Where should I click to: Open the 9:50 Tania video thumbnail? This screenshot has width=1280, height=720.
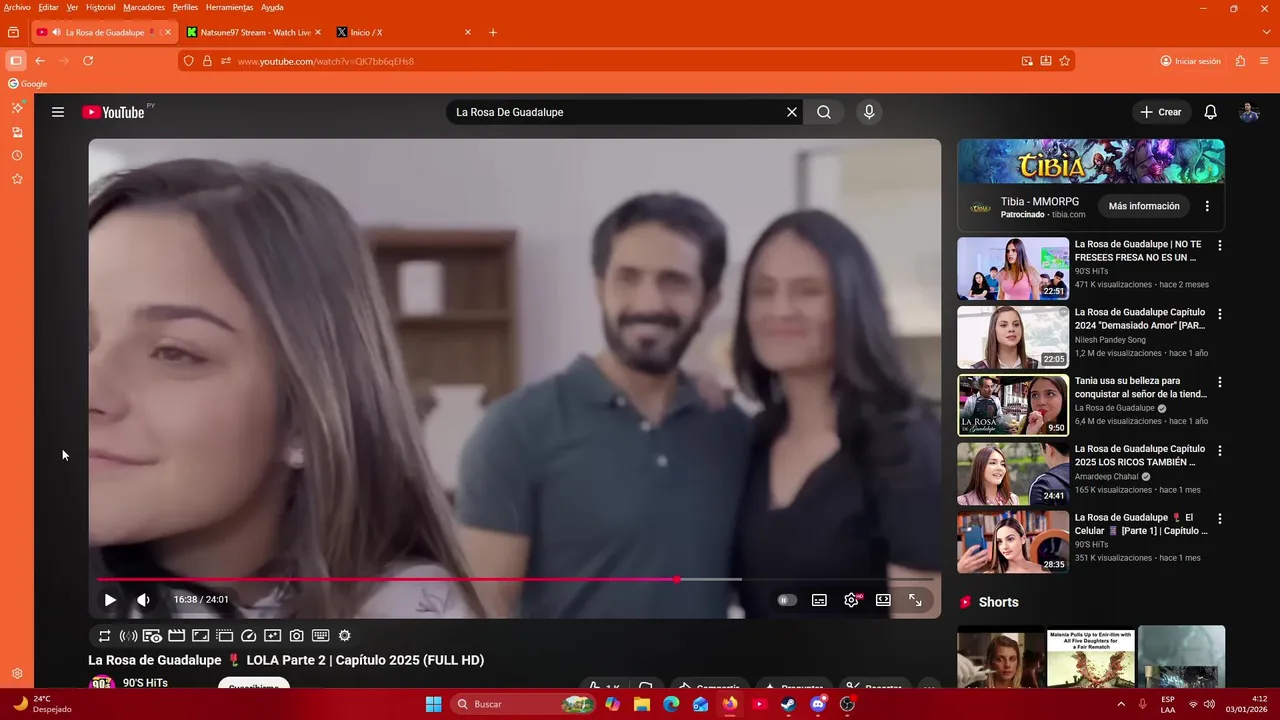[x=1013, y=405]
